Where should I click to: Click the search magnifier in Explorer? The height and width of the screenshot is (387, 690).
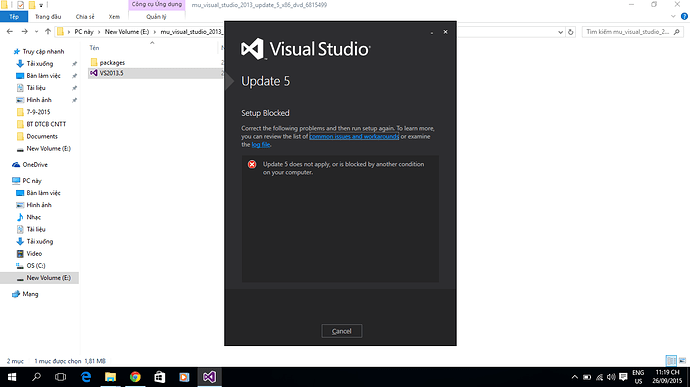676,32
